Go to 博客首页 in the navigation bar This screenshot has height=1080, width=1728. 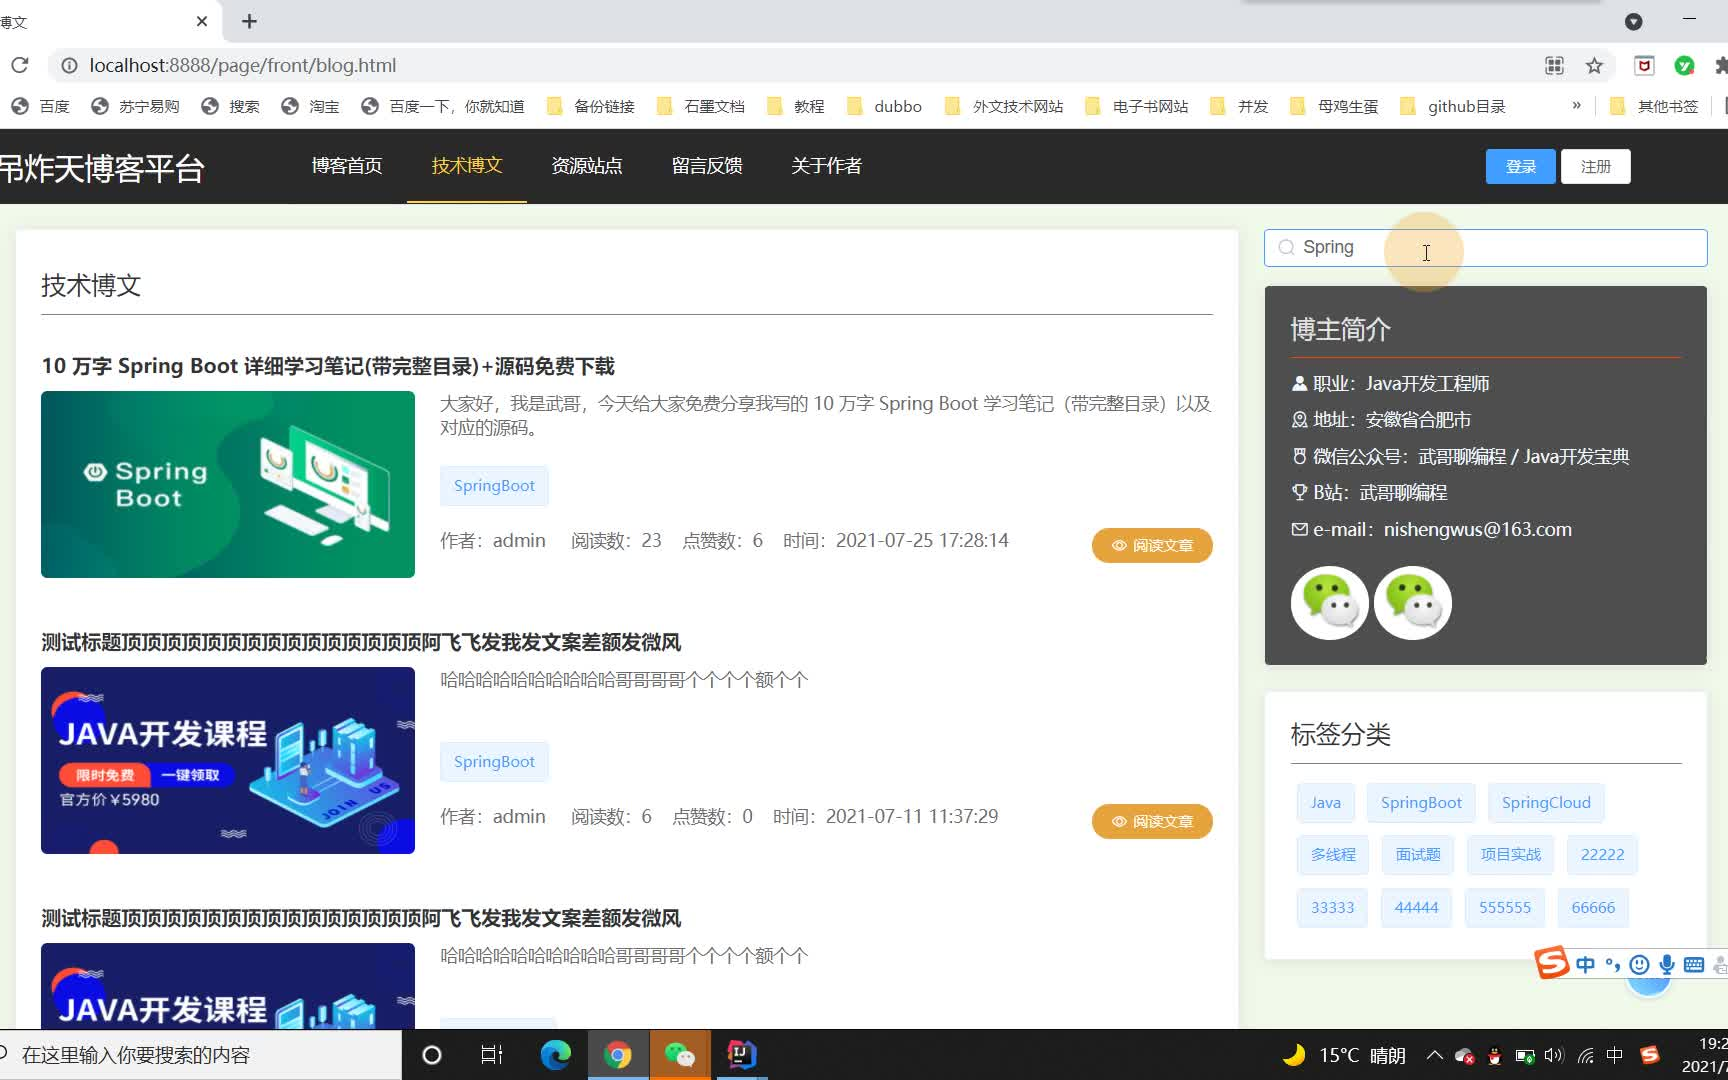point(347,166)
